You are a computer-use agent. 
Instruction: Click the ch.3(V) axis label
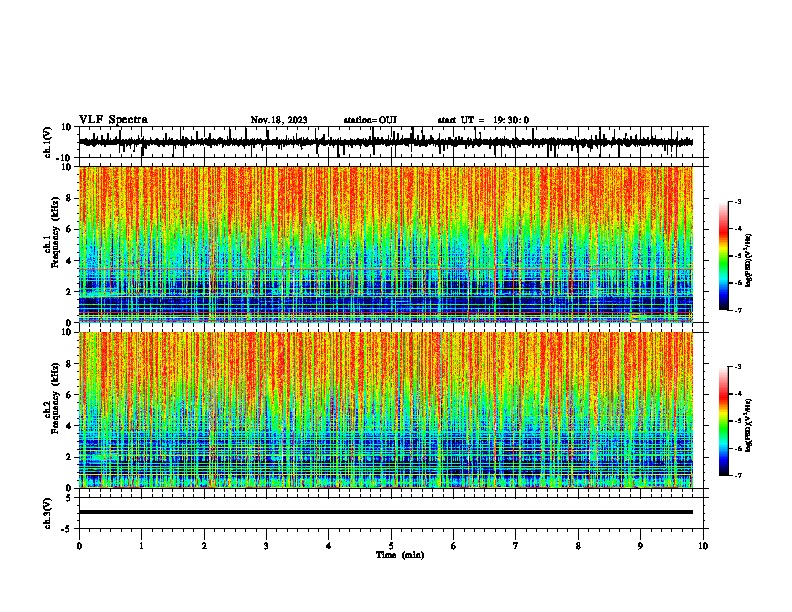point(48,513)
